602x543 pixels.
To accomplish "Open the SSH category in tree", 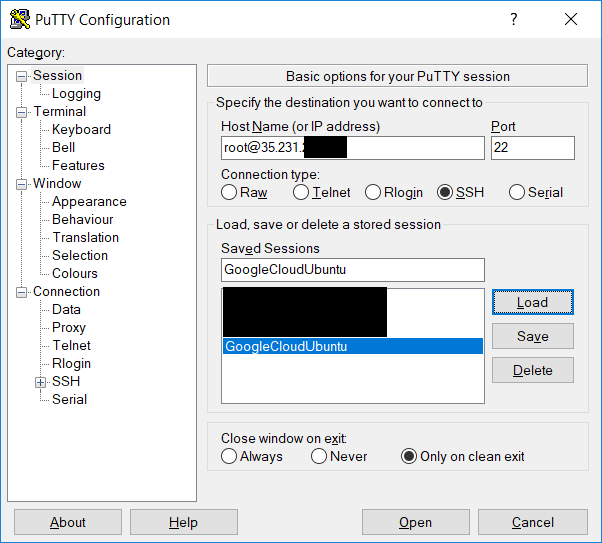I will click(66, 382).
